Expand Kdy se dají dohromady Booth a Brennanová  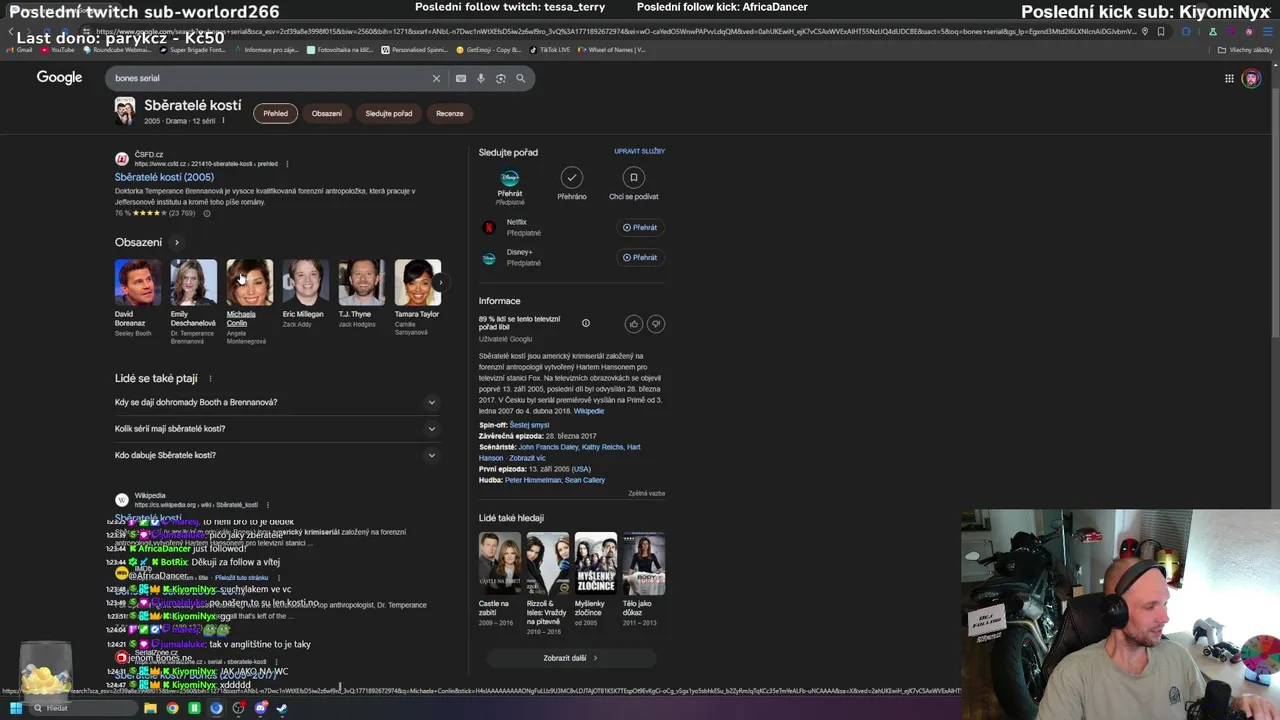(276, 402)
